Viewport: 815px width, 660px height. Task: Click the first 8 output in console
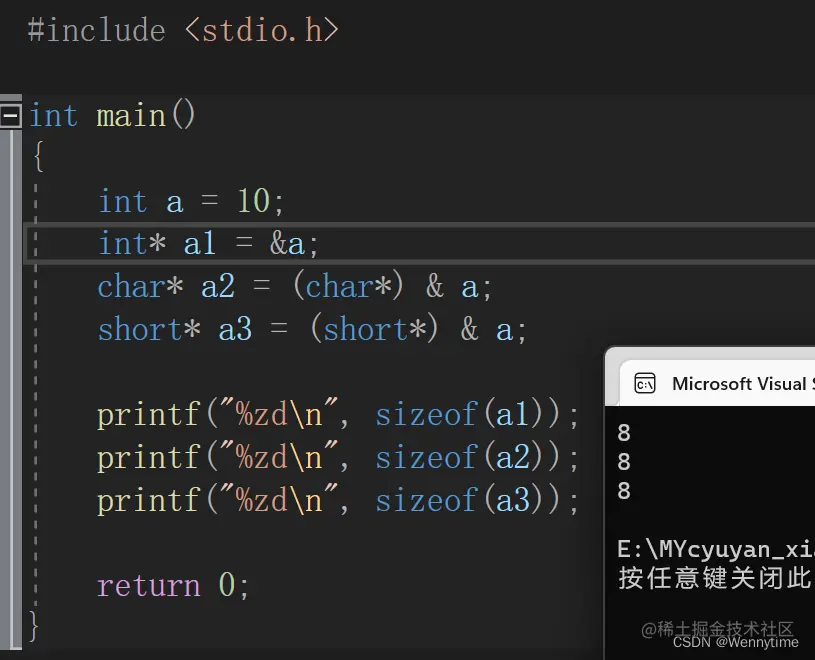point(623,432)
